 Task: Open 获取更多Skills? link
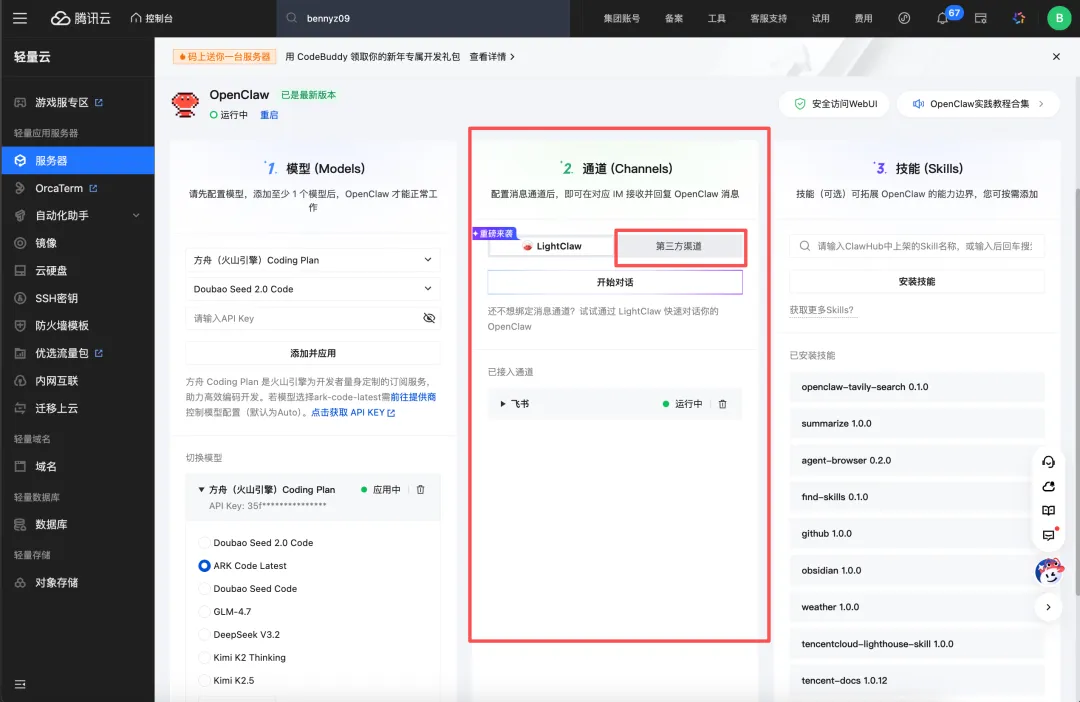click(x=821, y=310)
